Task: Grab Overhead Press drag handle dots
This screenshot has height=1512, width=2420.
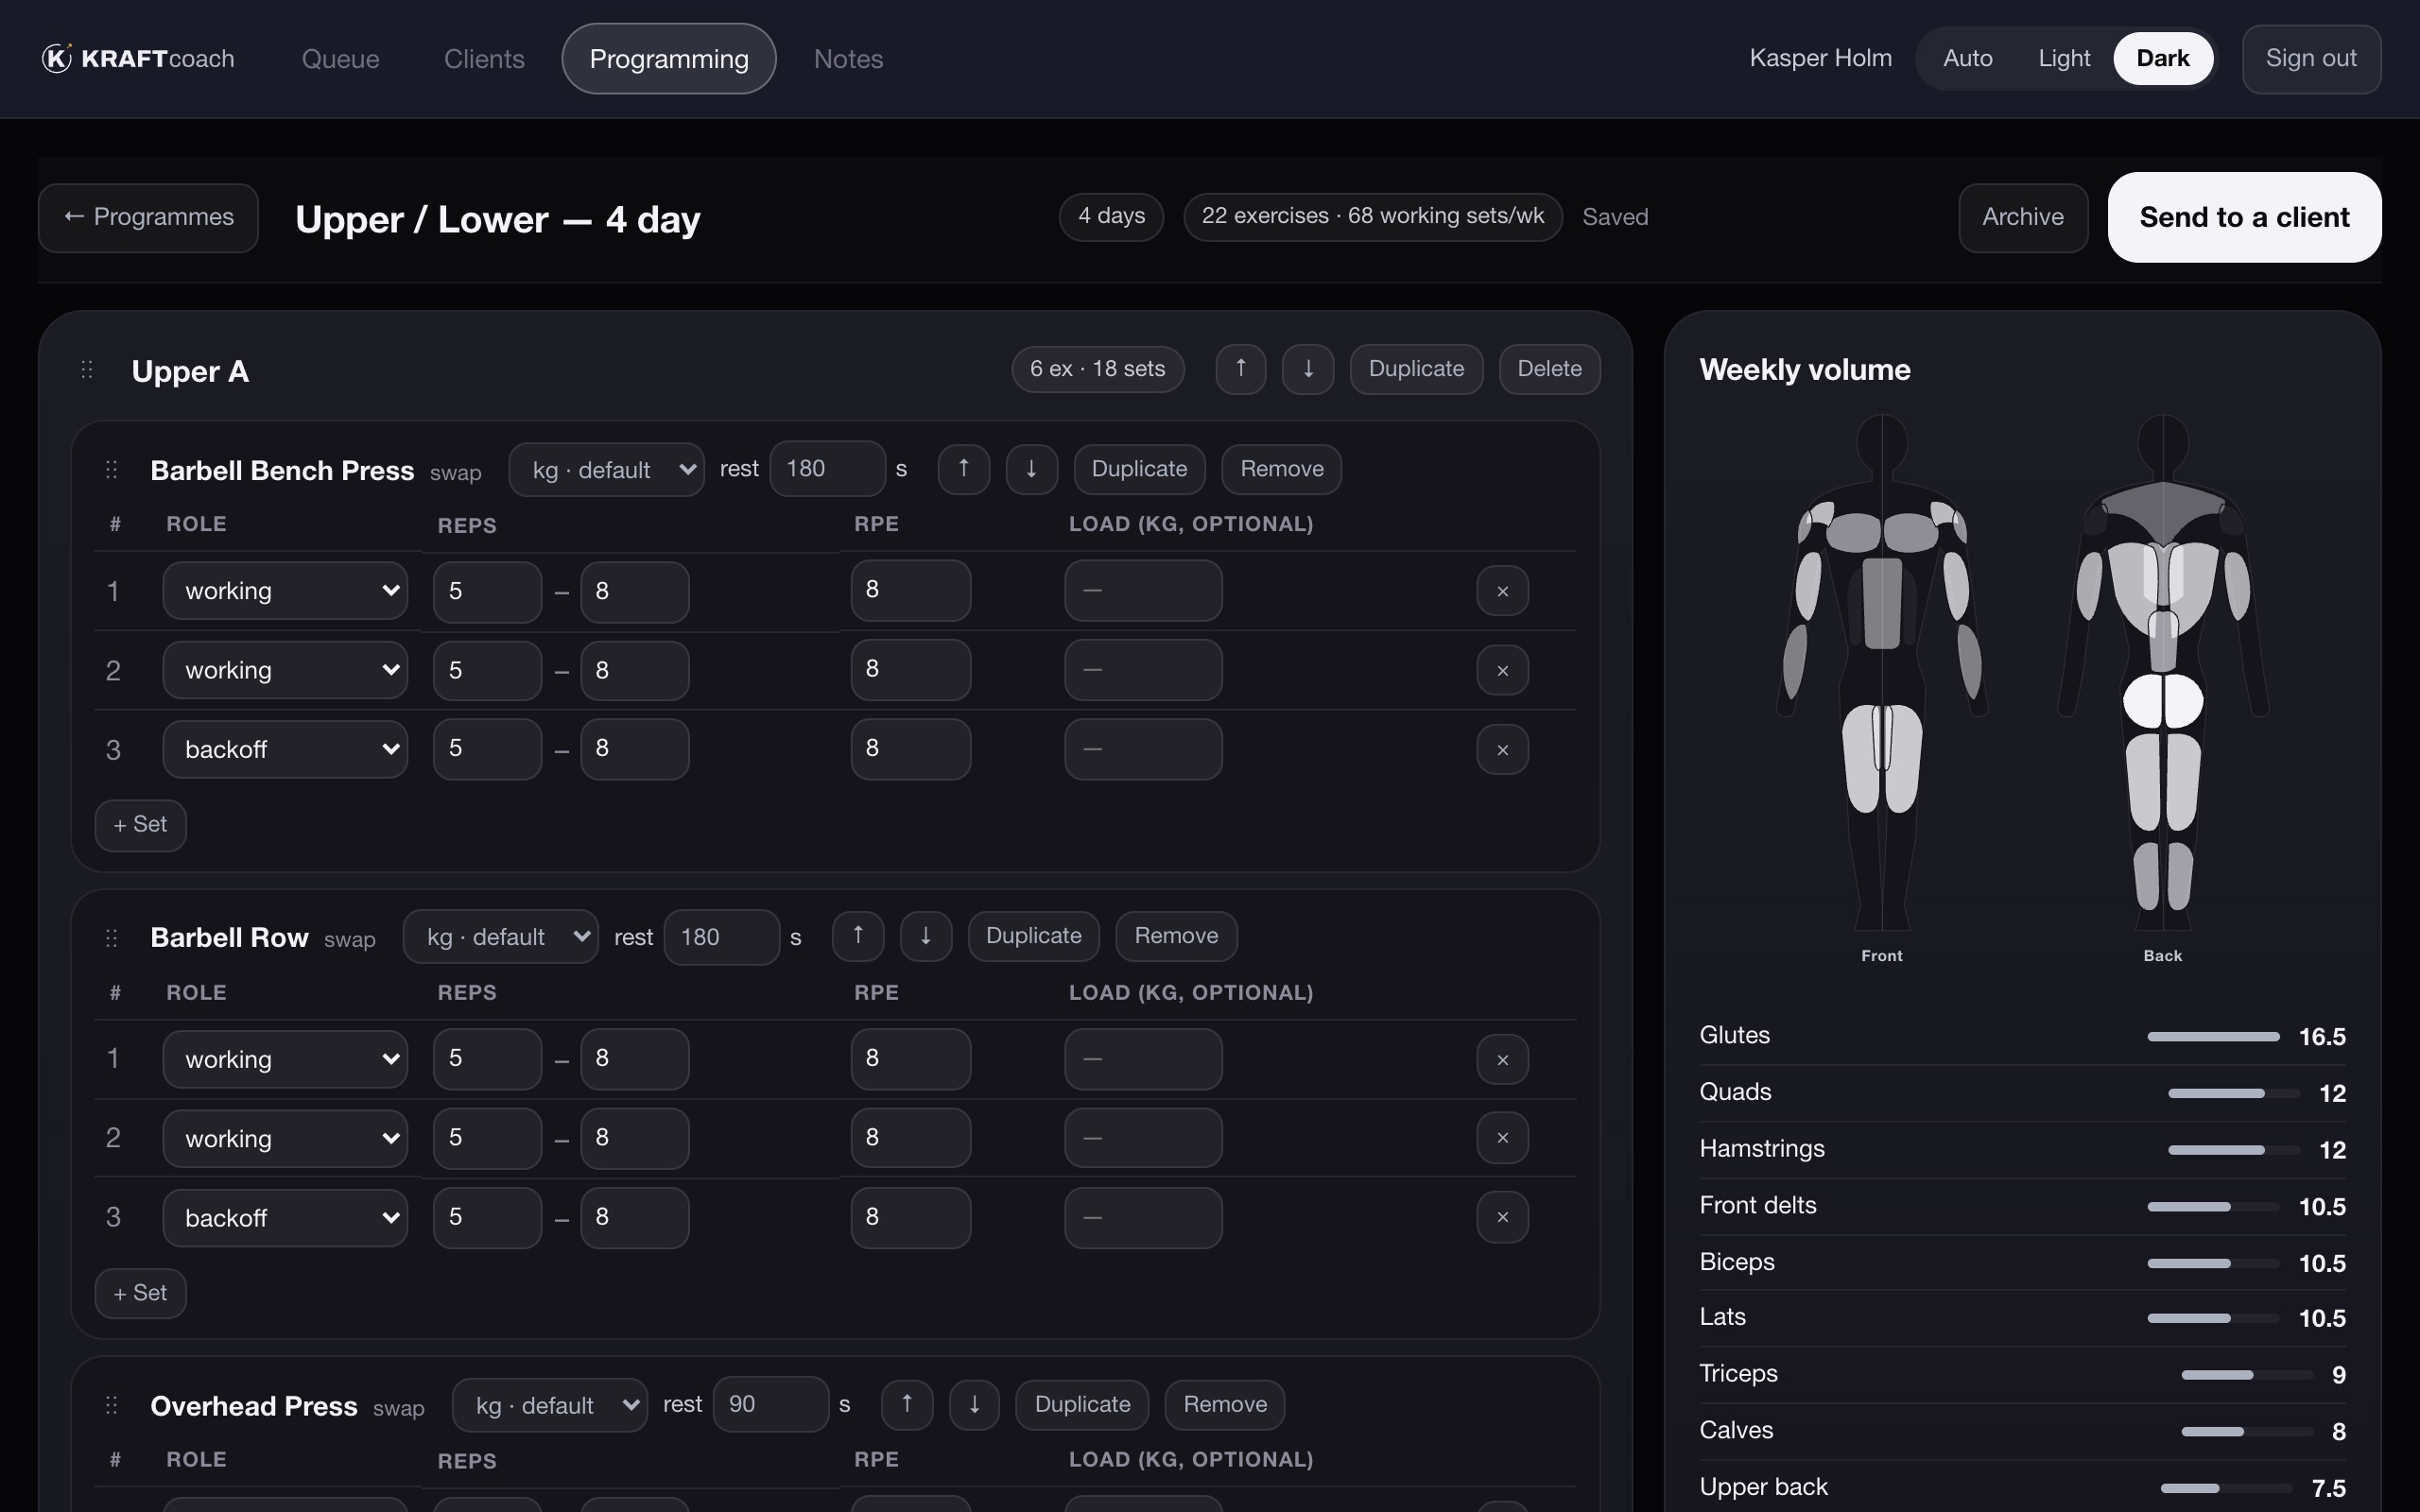Action: click(x=112, y=1405)
